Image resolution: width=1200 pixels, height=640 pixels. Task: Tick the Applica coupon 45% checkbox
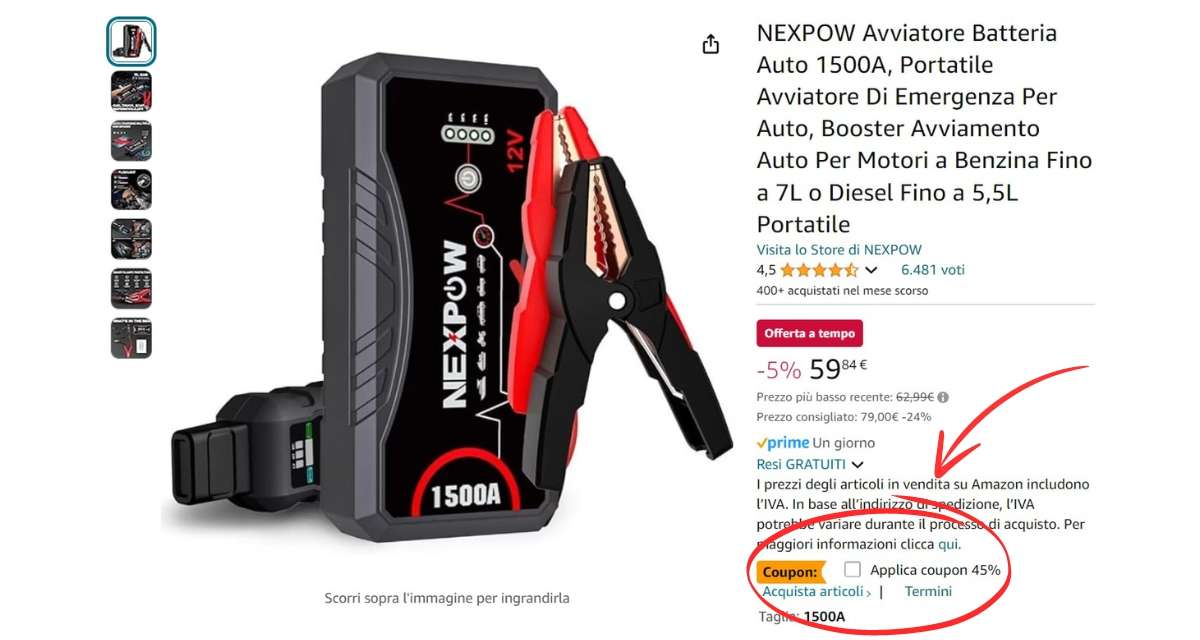(x=852, y=569)
